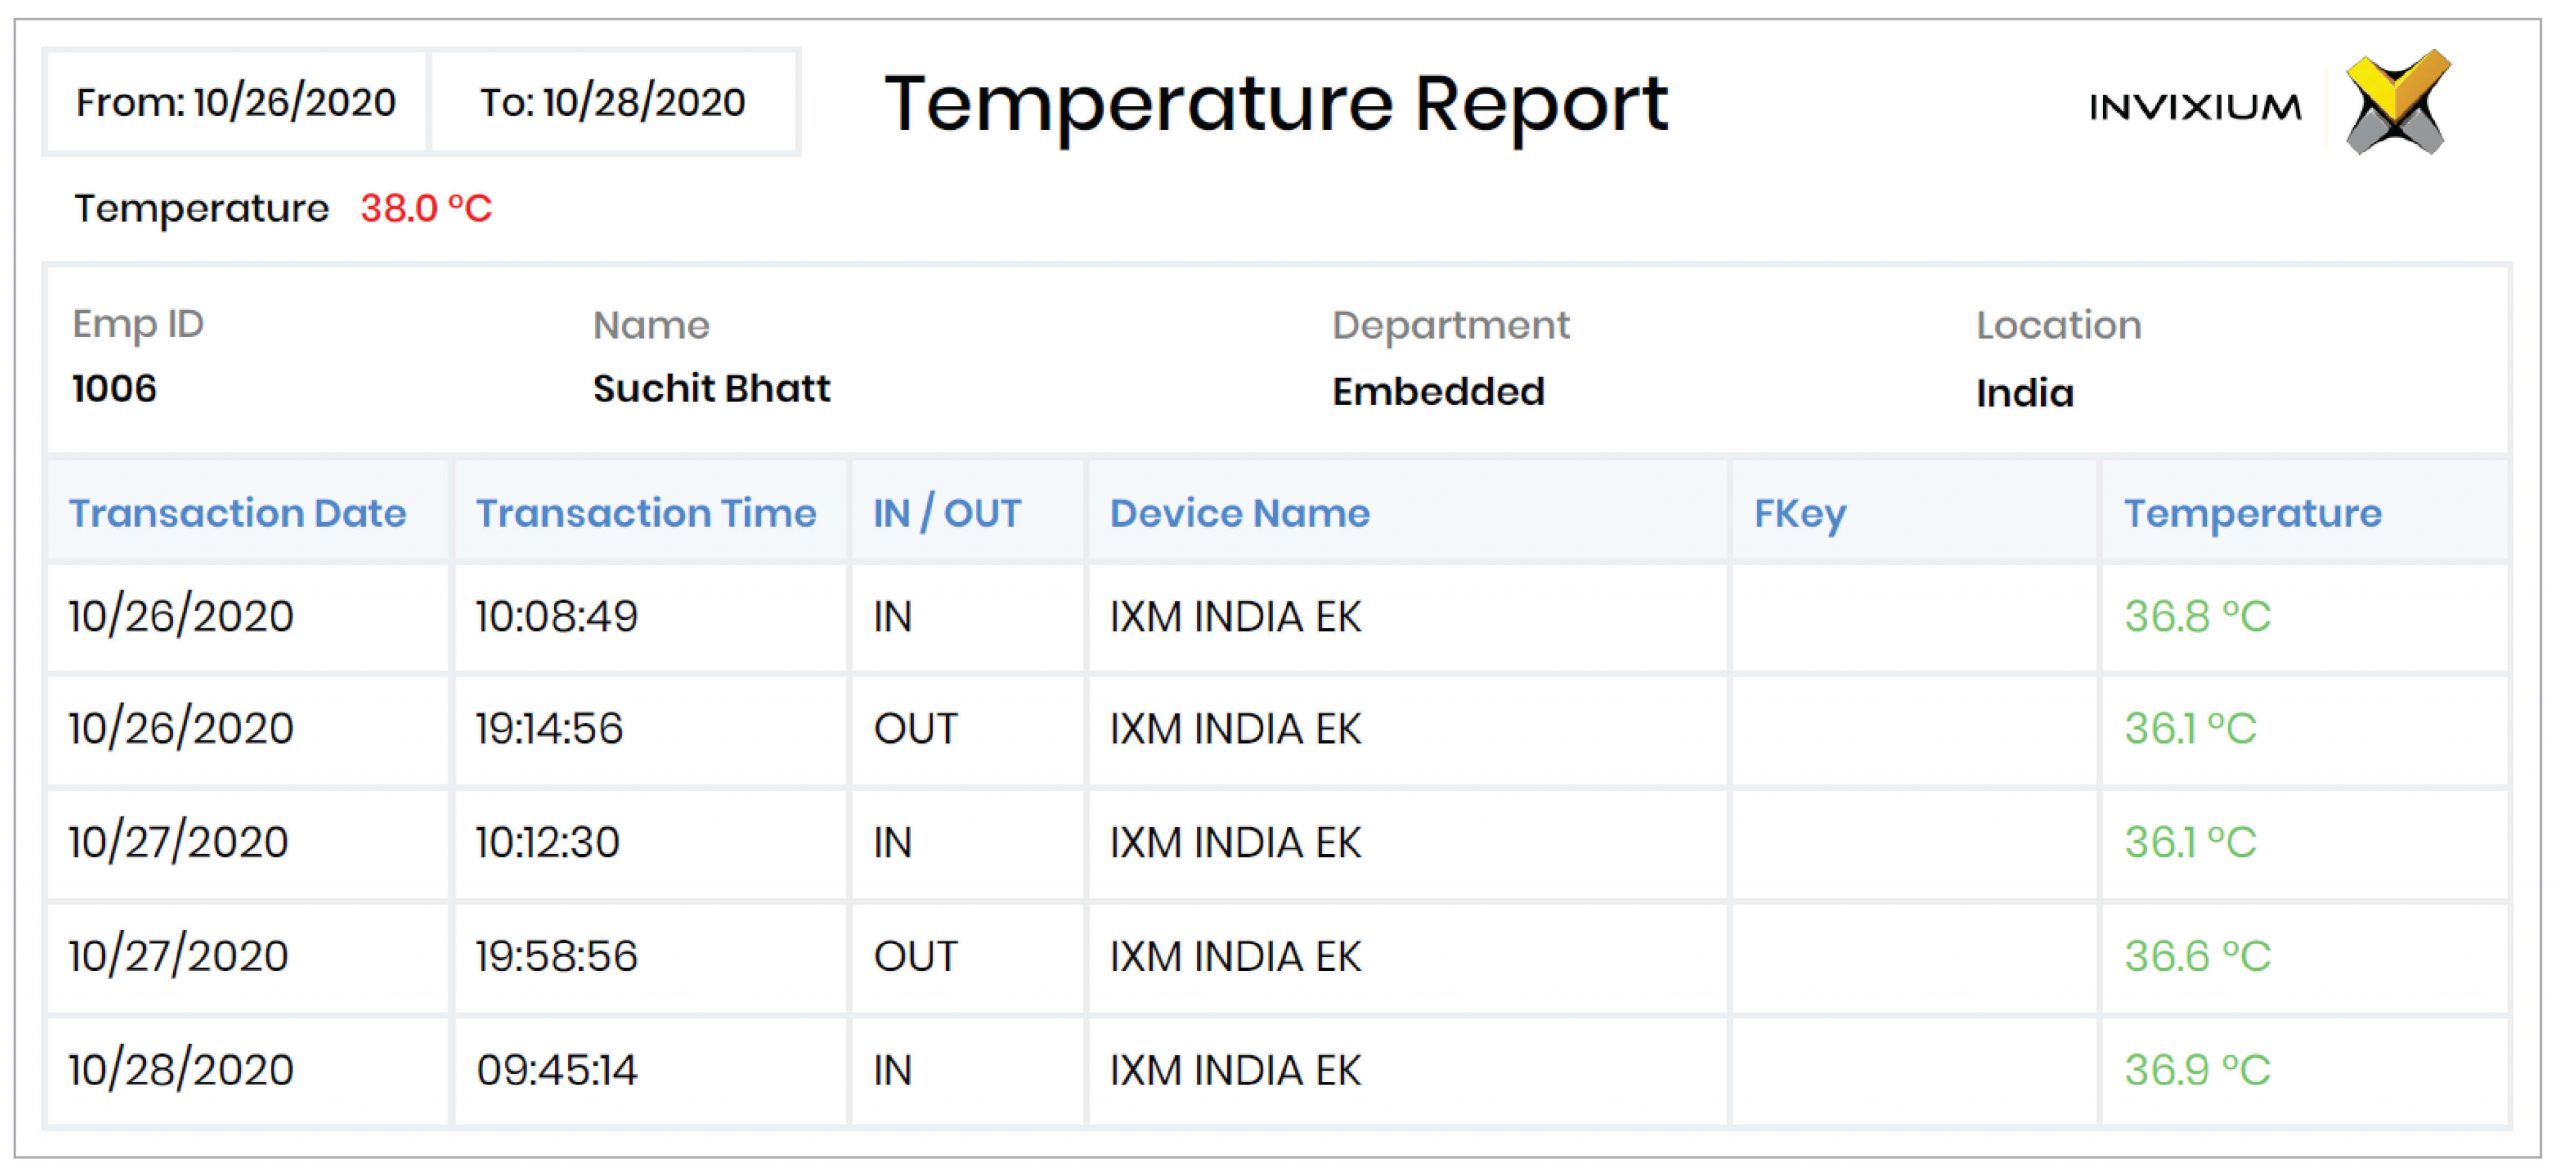Click the Emp ID value 1006
2560x1164 pixels.
pyautogui.click(x=114, y=389)
